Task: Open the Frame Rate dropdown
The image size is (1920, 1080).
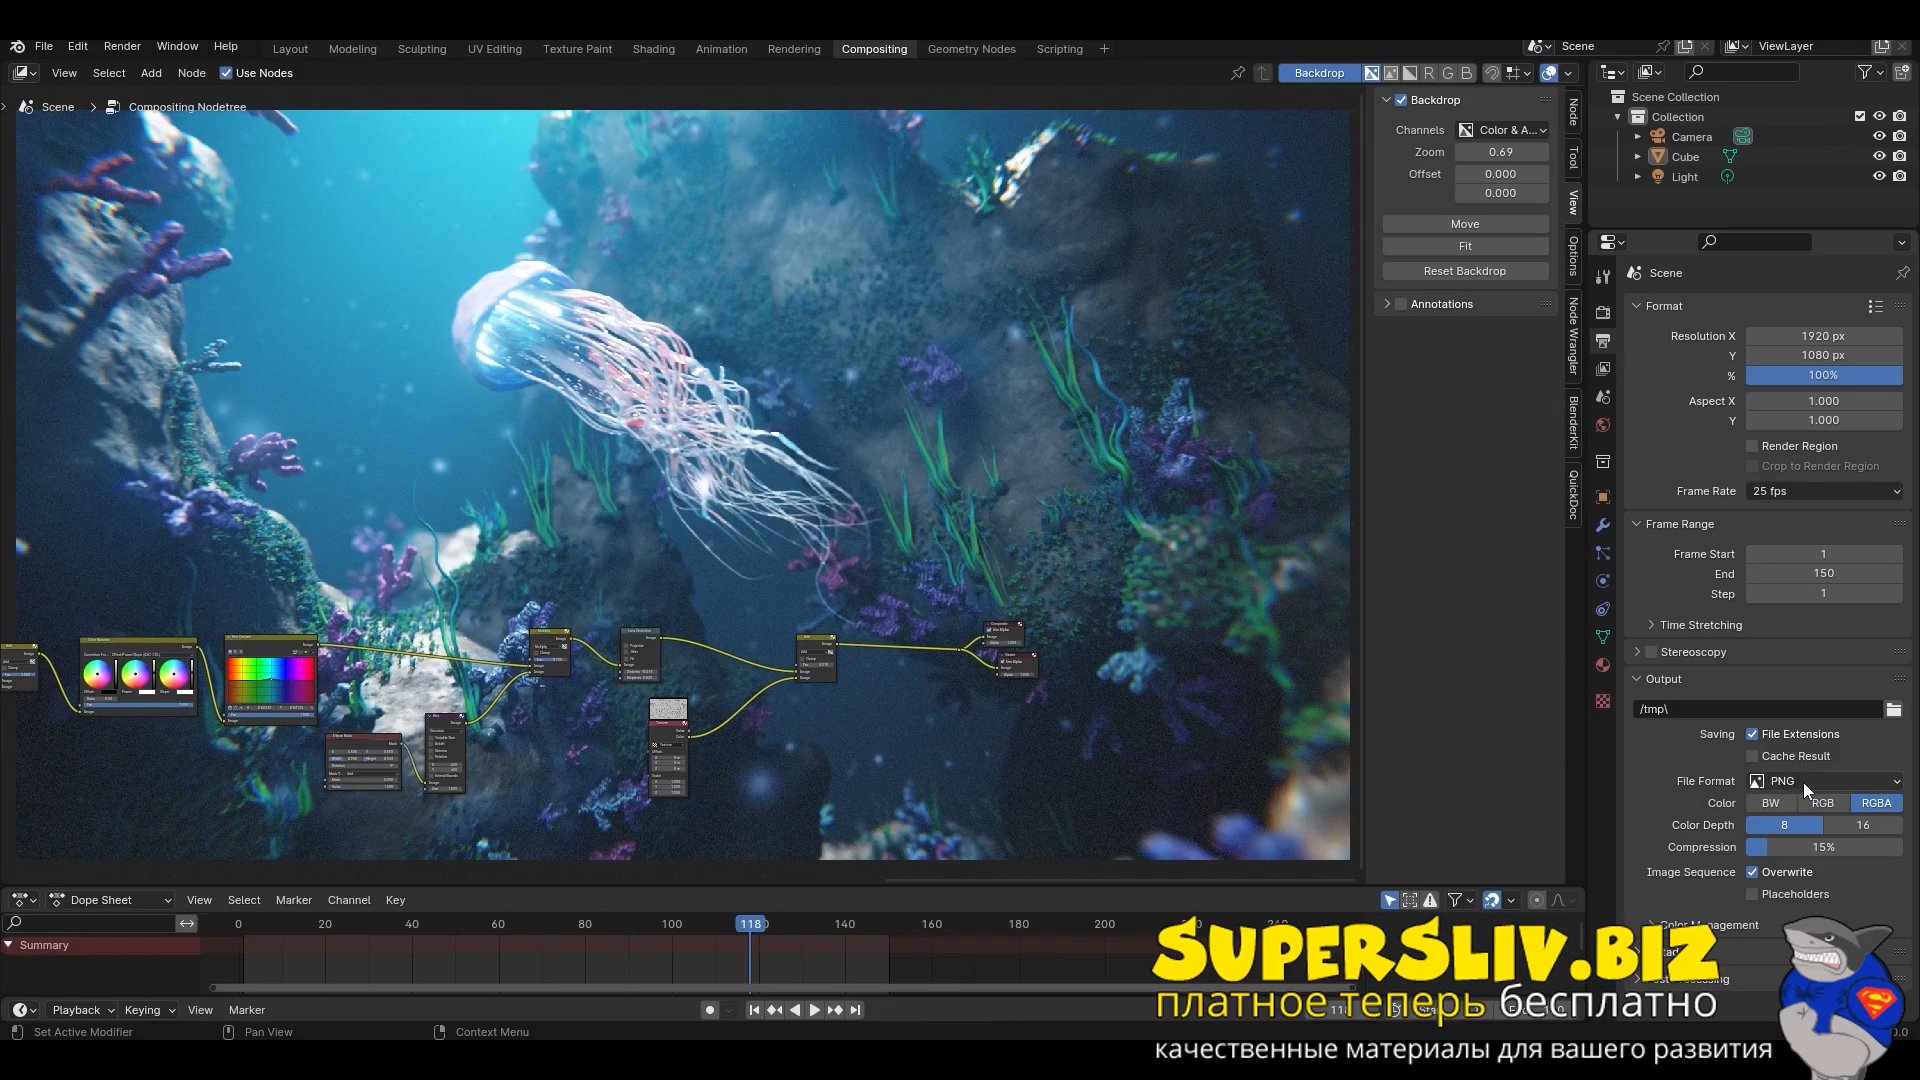Action: click(x=1824, y=491)
